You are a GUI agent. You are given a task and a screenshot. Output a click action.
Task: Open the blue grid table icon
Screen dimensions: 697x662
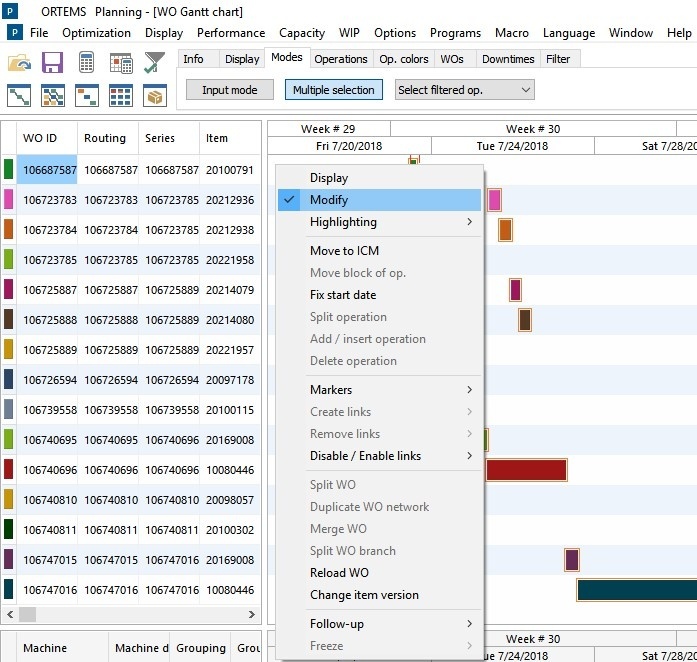coord(121,96)
